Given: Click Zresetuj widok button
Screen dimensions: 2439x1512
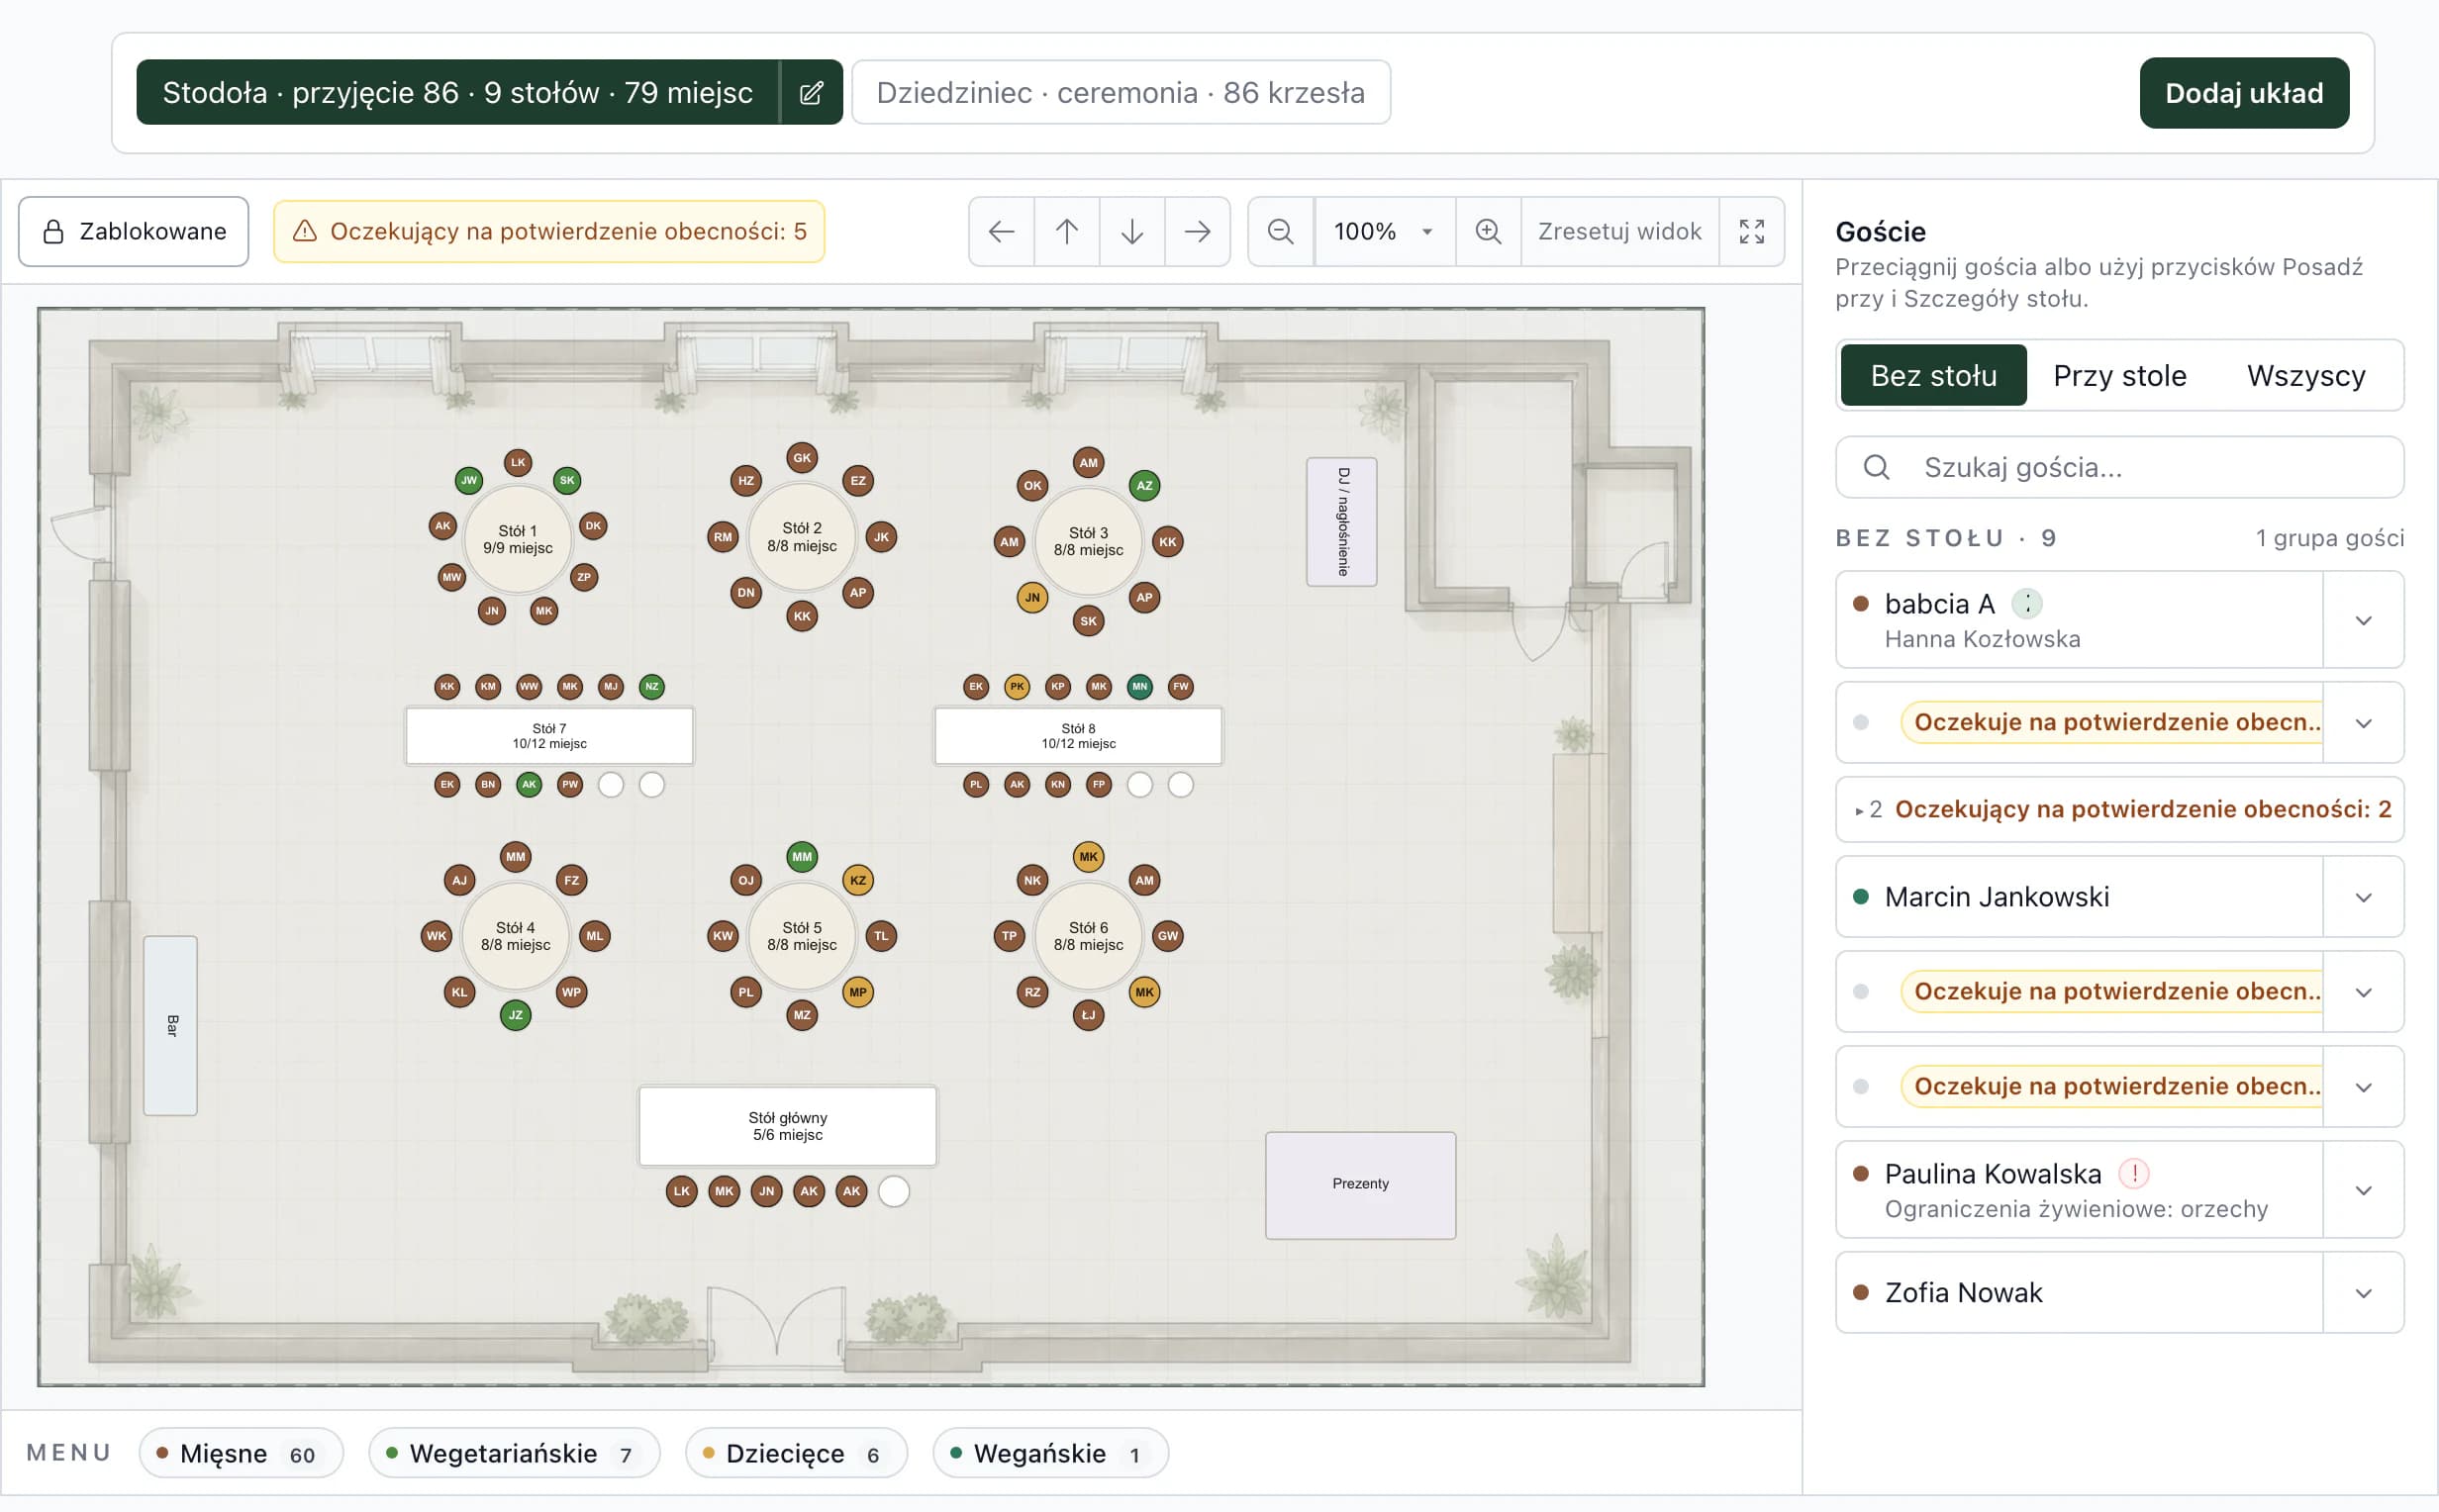Looking at the screenshot, I should (x=1619, y=231).
